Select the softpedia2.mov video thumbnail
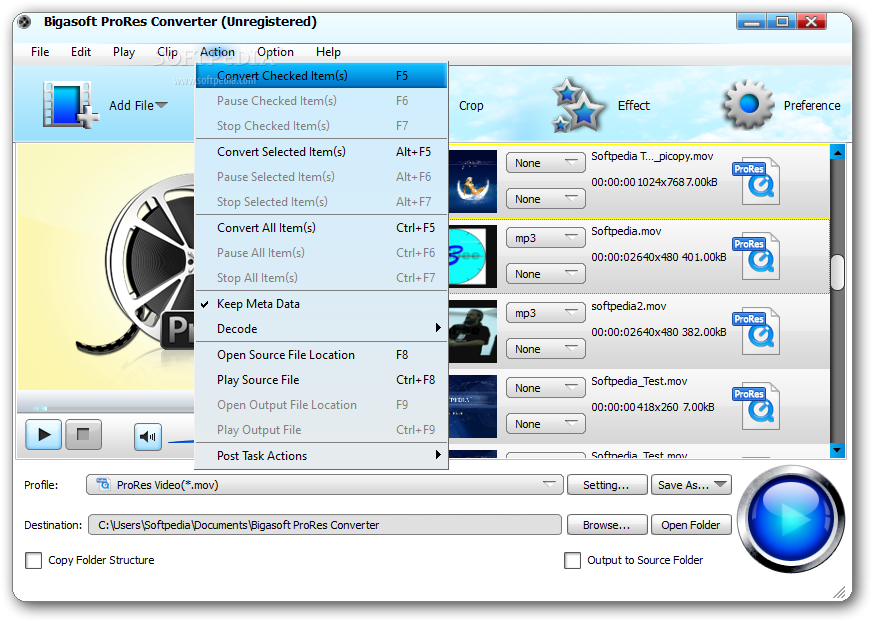Screen dimensions: 873x622 [x=473, y=331]
